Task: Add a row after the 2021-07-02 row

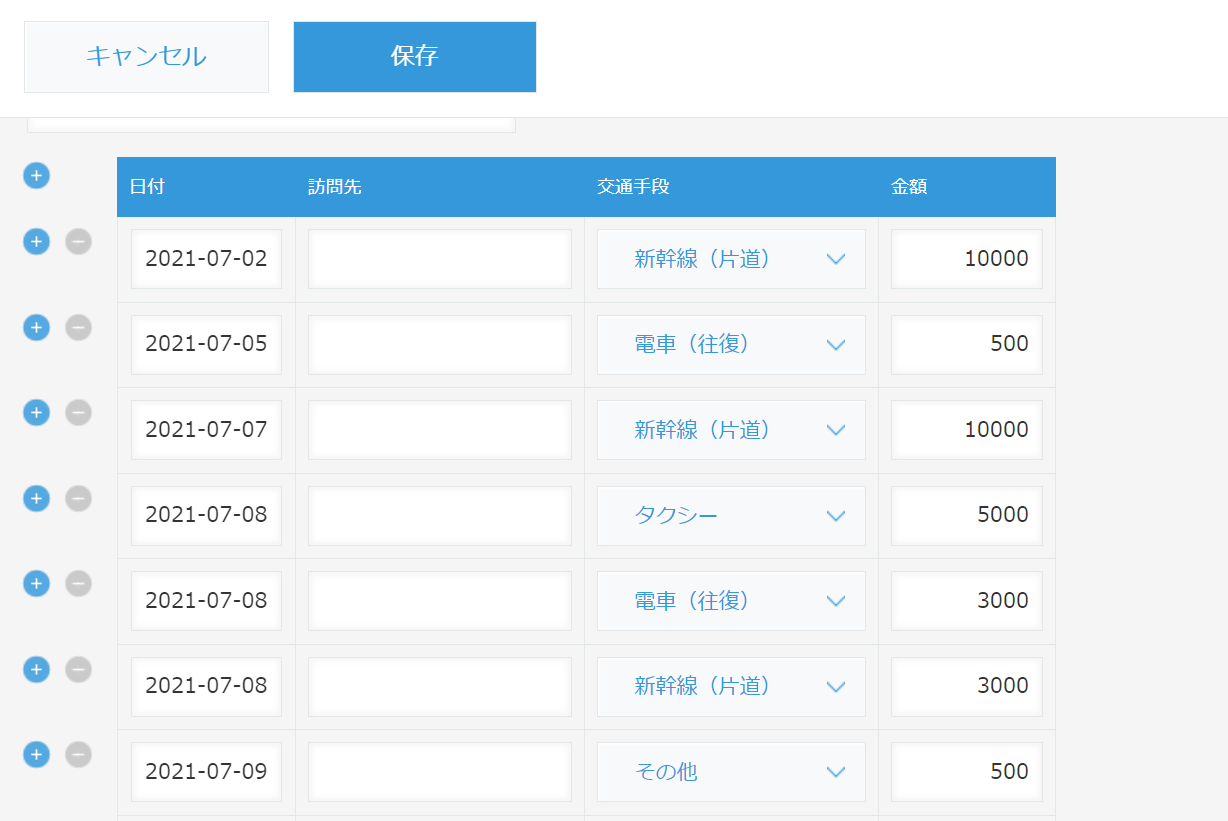Action: 36,241
